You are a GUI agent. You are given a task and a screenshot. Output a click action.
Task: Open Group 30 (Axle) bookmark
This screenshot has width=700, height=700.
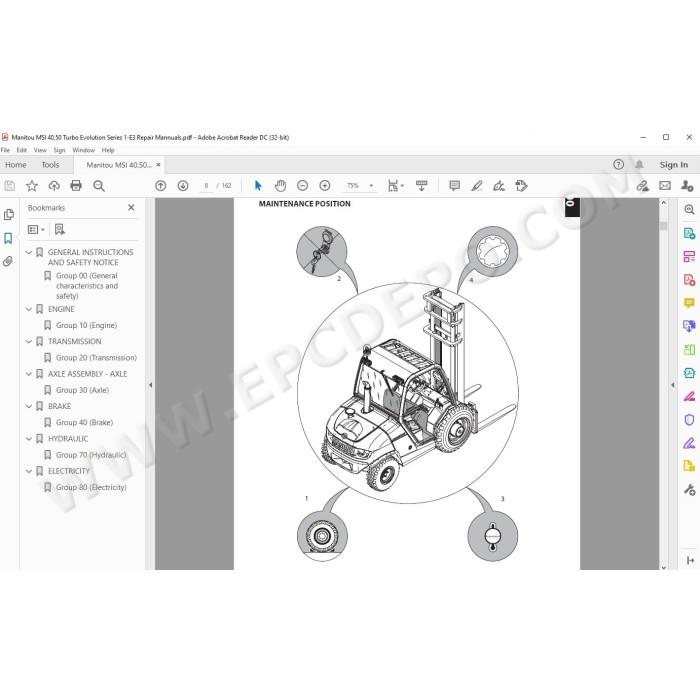[83, 390]
